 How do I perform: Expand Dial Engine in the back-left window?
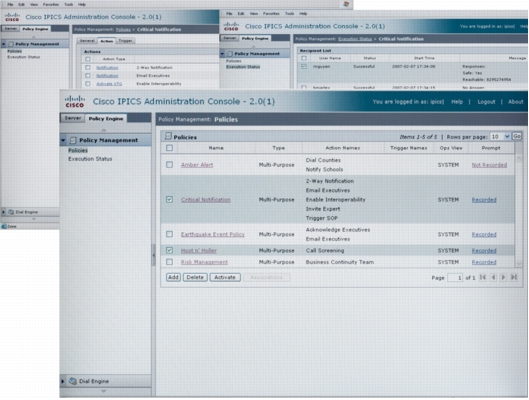coord(3,212)
